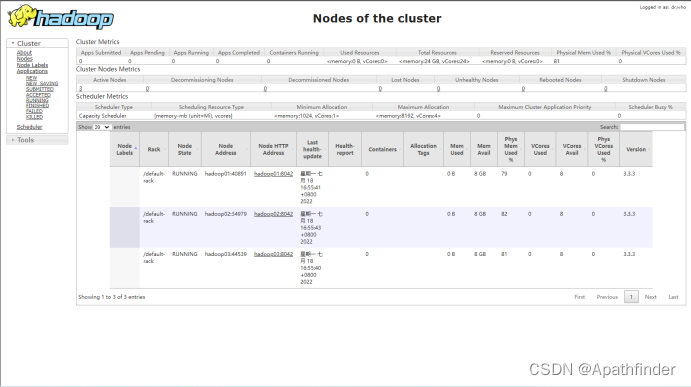Viewport: 691px width, 387px height.
Task: Open the Applications link
Action: pos(32,71)
